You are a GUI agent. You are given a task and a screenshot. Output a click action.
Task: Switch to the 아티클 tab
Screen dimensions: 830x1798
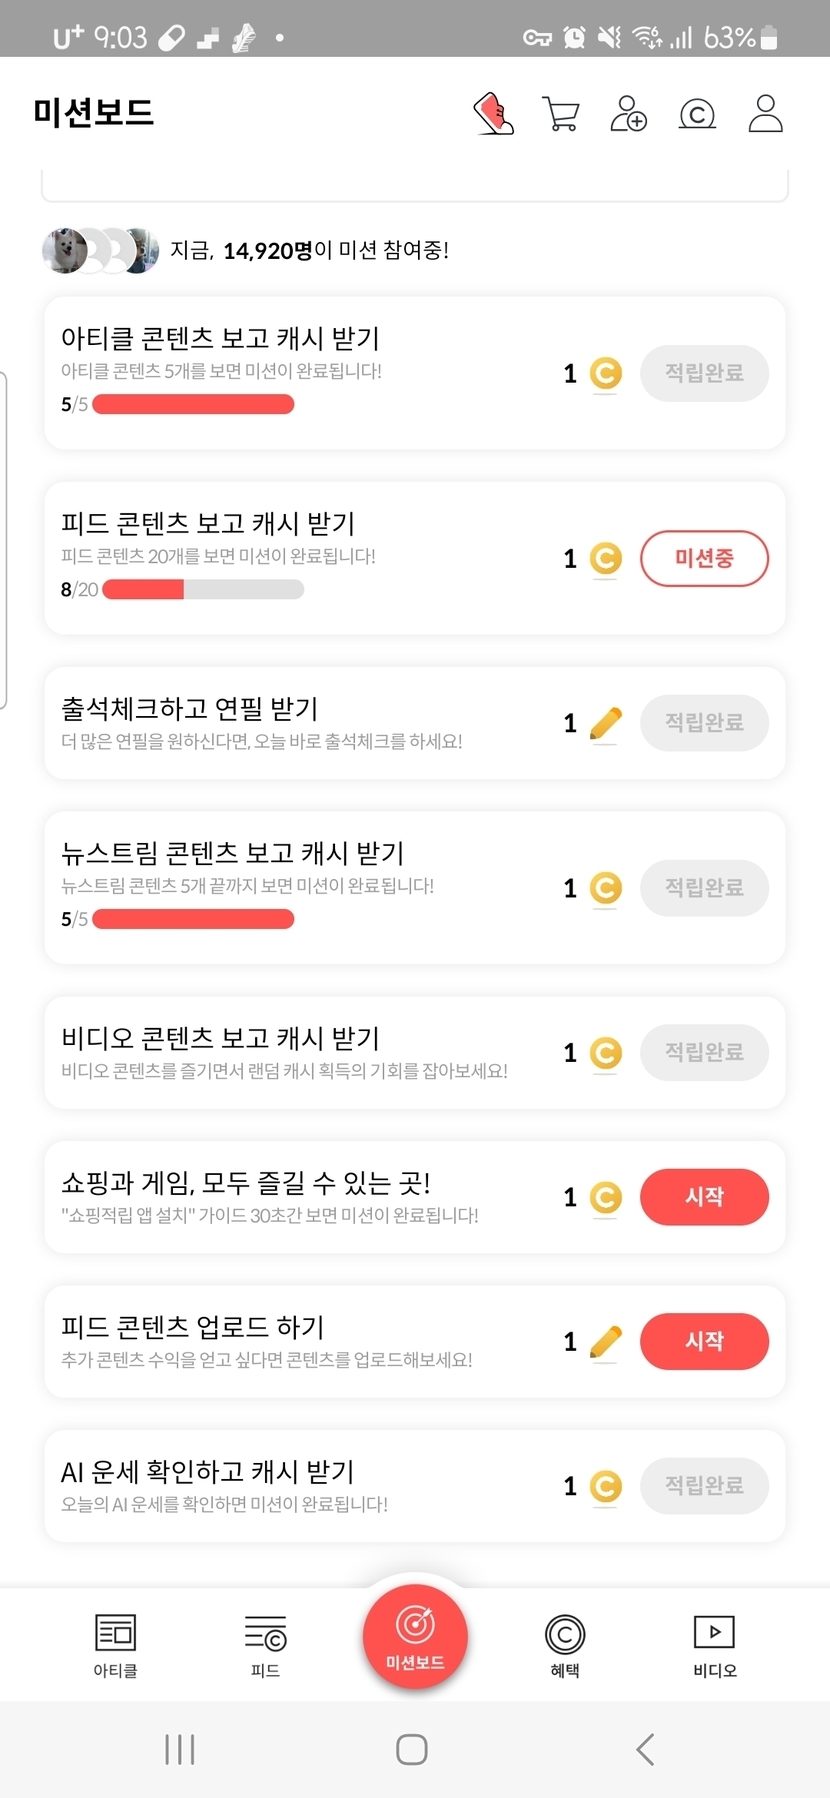[115, 1644]
